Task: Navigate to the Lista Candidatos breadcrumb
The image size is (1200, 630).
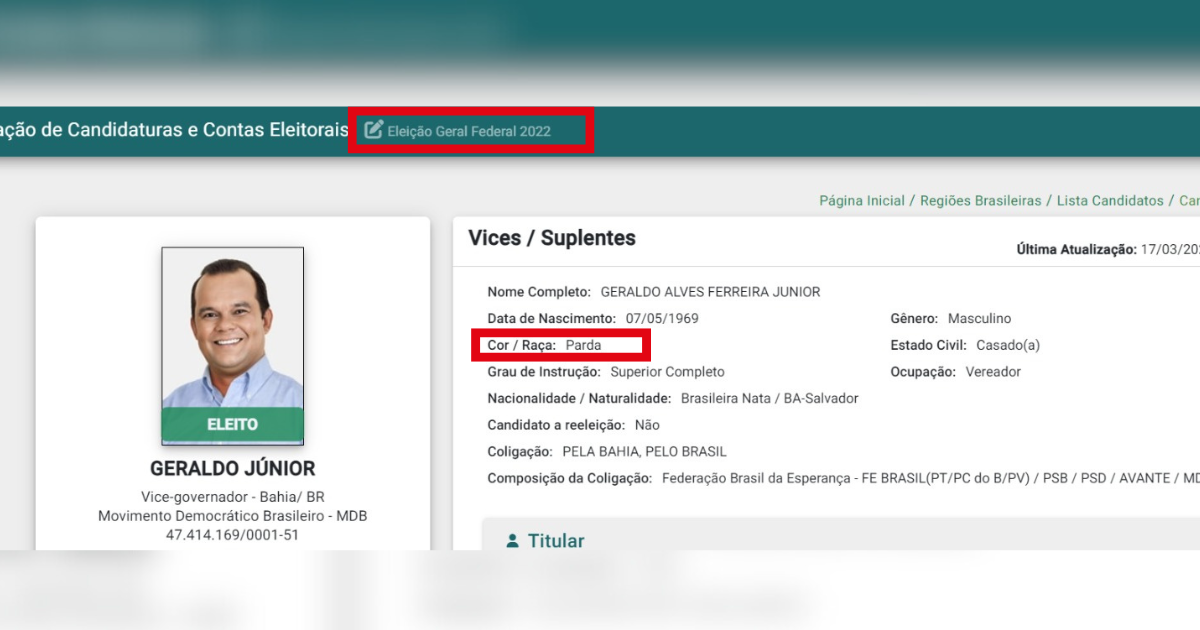Action: 1110,201
